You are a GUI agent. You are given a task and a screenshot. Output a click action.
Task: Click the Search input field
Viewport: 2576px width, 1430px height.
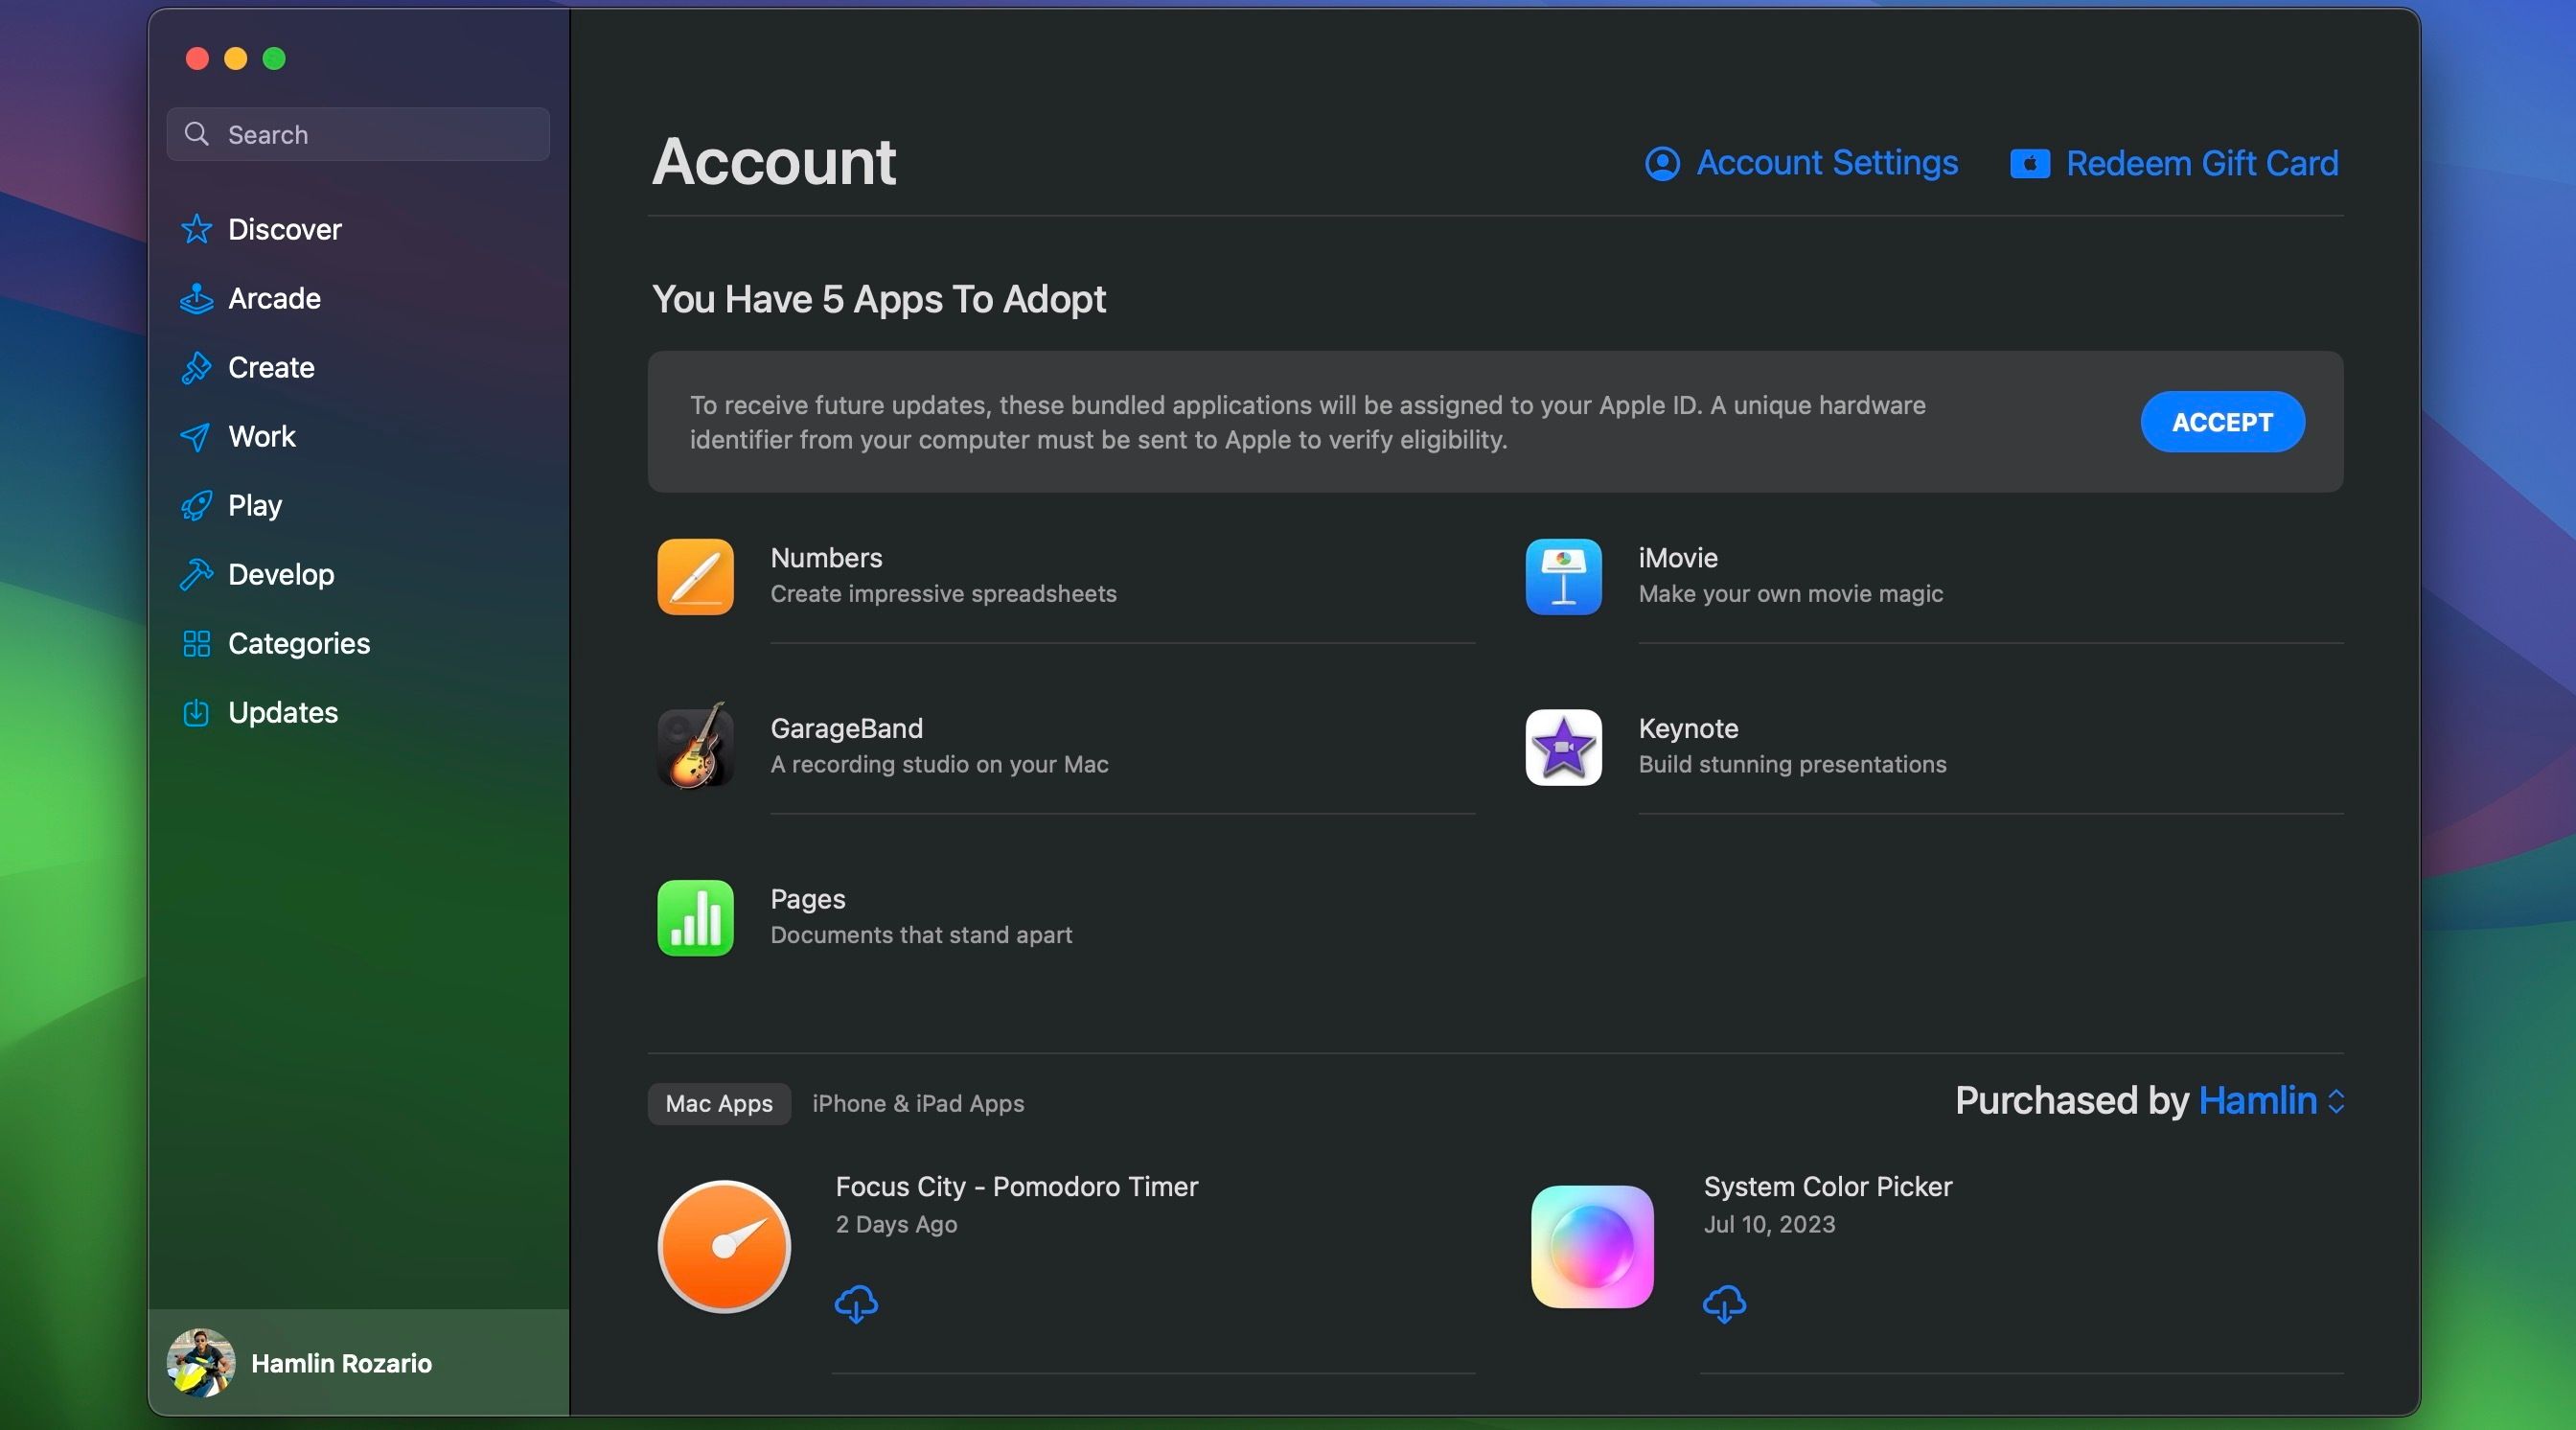(358, 134)
